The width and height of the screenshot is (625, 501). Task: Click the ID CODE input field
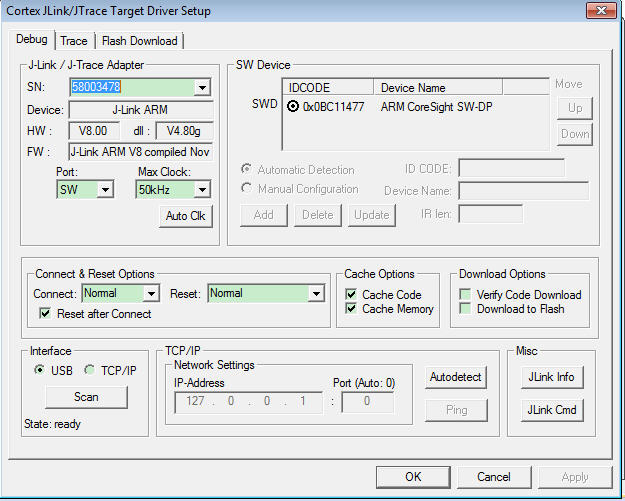pyautogui.click(x=511, y=168)
